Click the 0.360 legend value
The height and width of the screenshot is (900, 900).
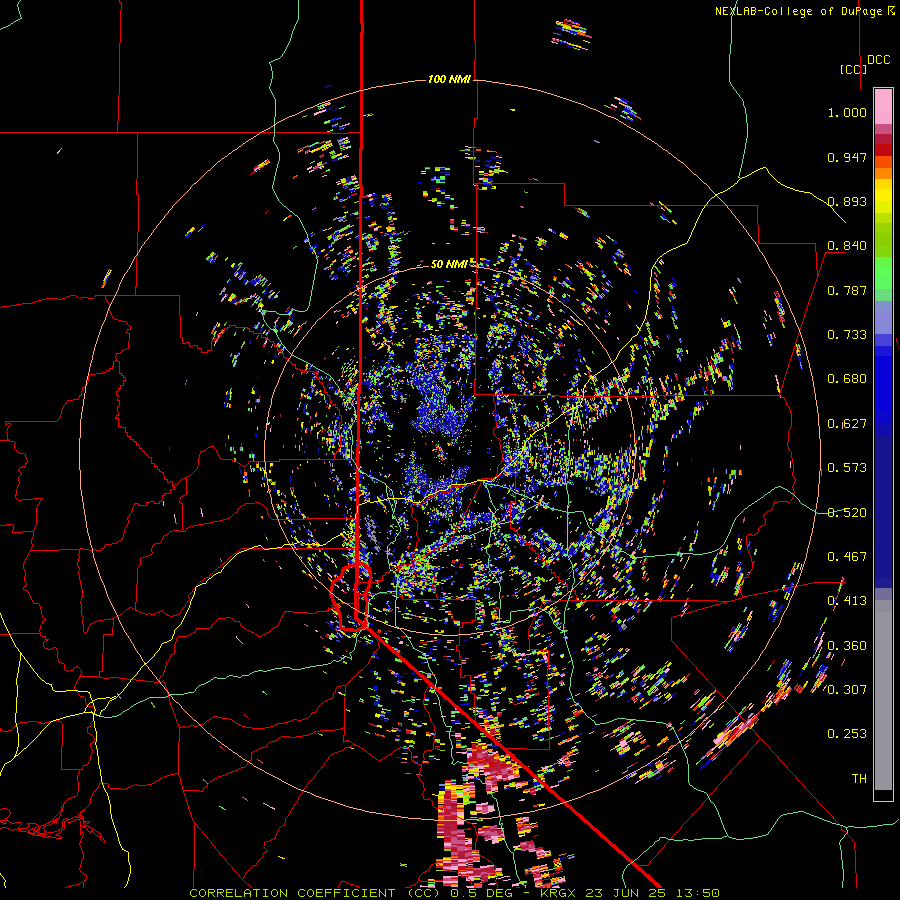847,646
